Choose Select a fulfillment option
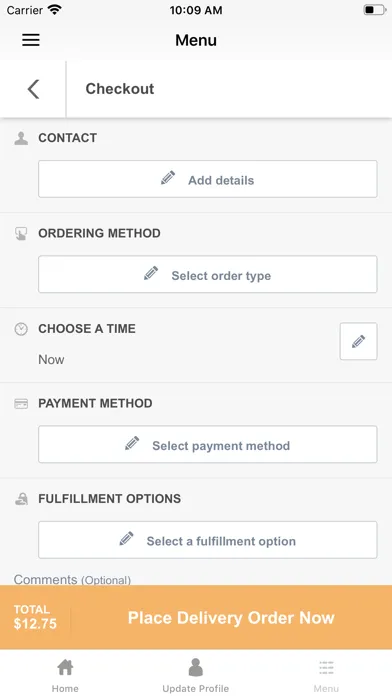The height and width of the screenshot is (696, 392). pyautogui.click(x=208, y=540)
